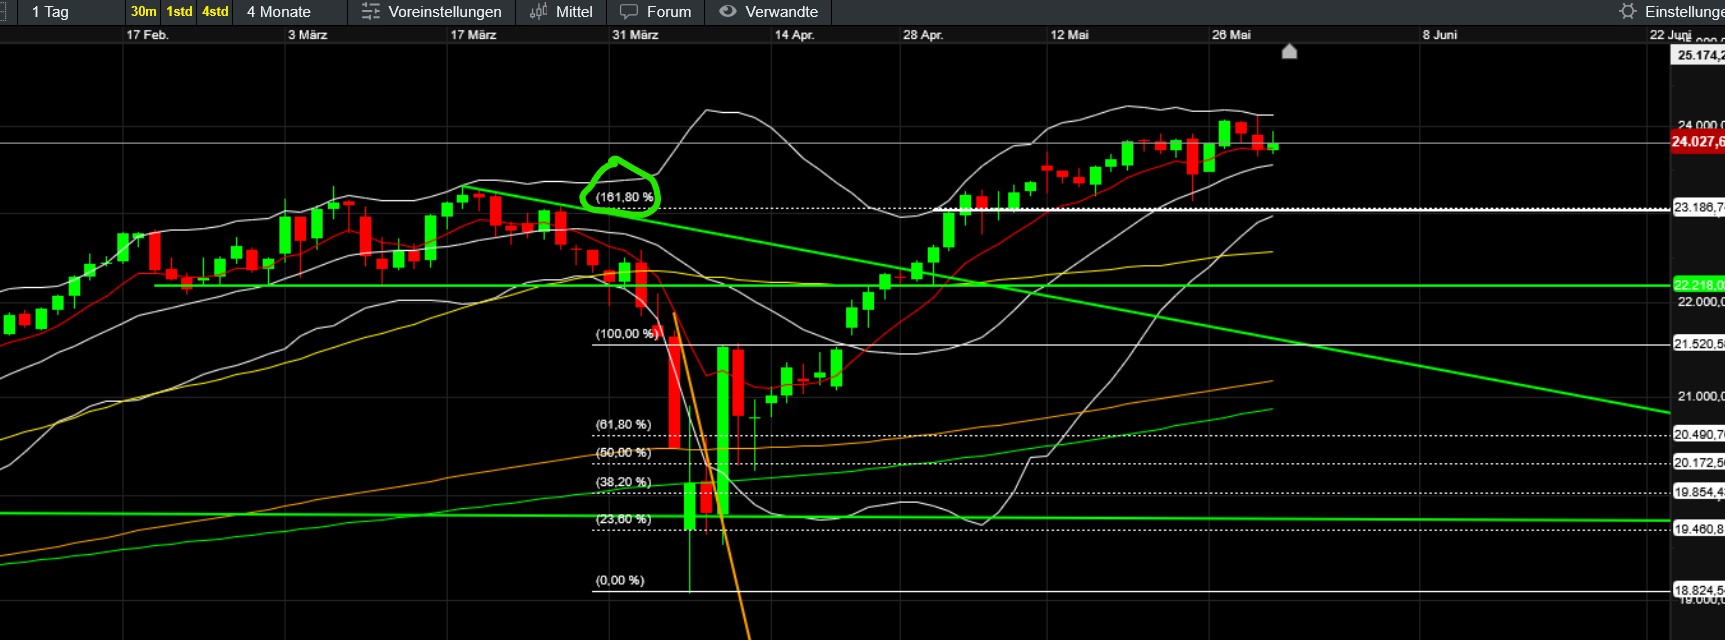The image size is (1725, 640).
Task: Click the 20.172,5 price level label
Action: pos(1698,463)
